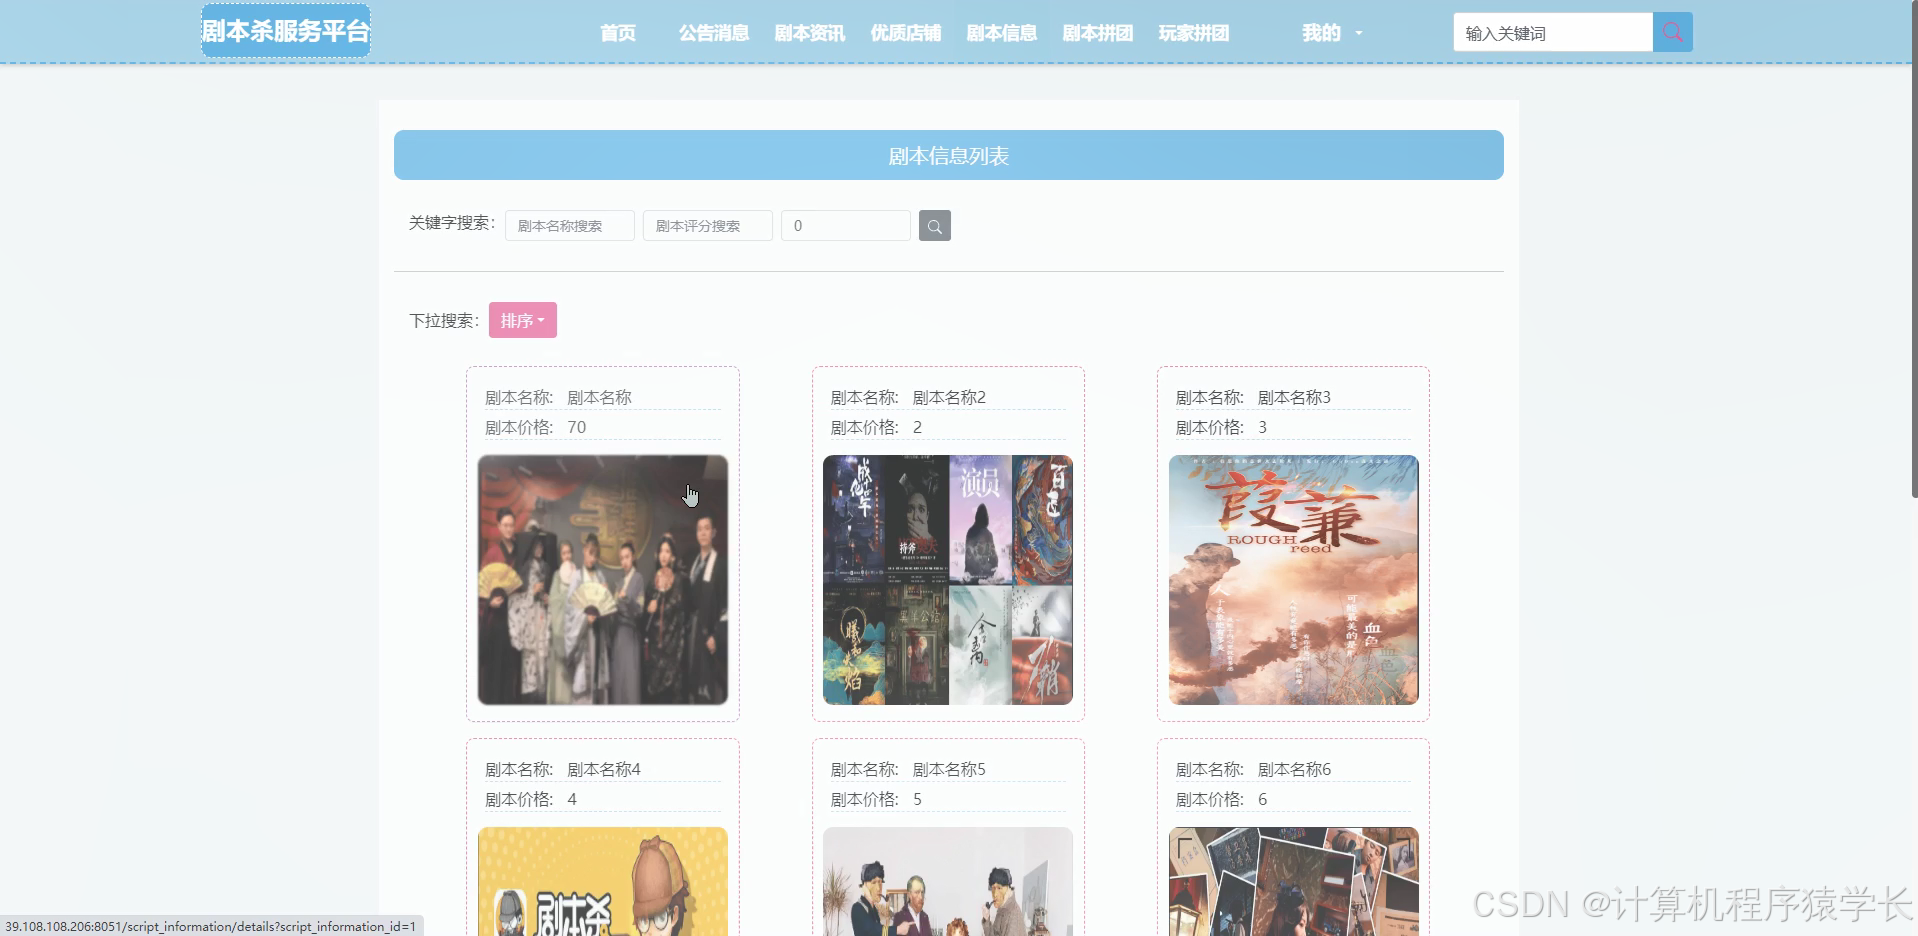The width and height of the screenshot is (1918, 936).
Task: Open the 剧本名称5 cover image
Action: point(947,881)
